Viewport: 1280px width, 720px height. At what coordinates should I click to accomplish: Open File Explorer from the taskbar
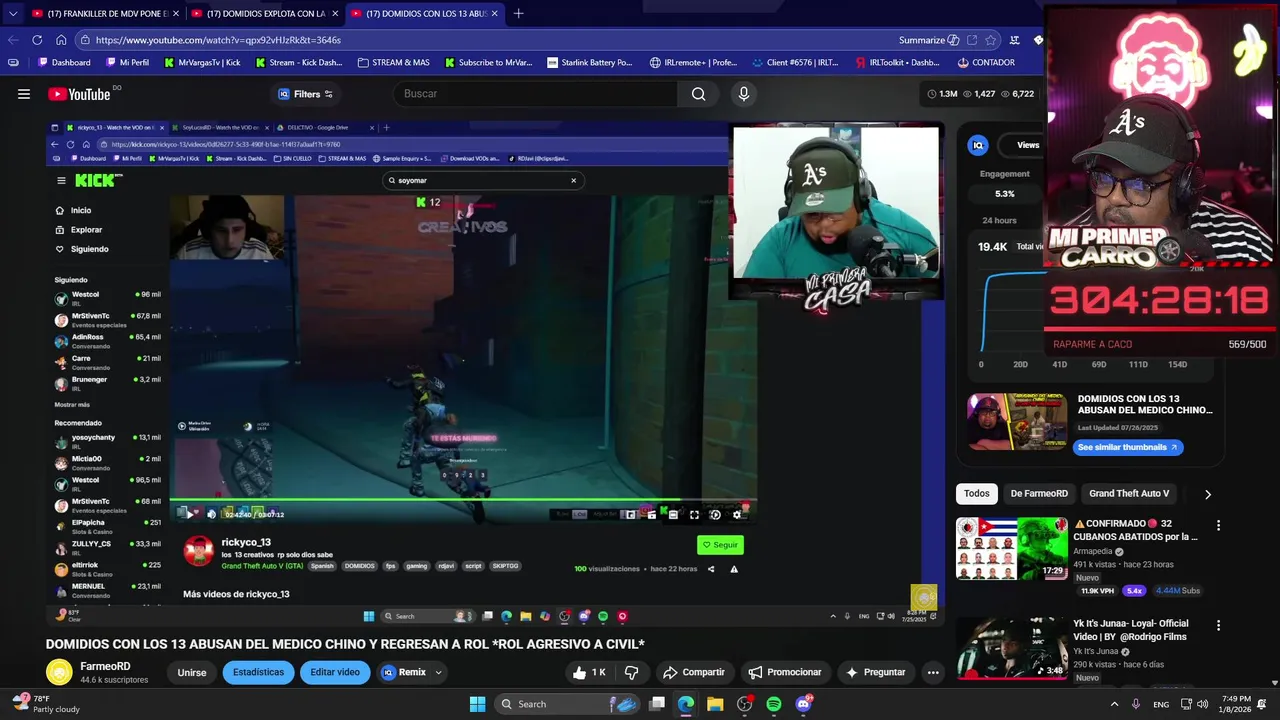click(715, 704)
